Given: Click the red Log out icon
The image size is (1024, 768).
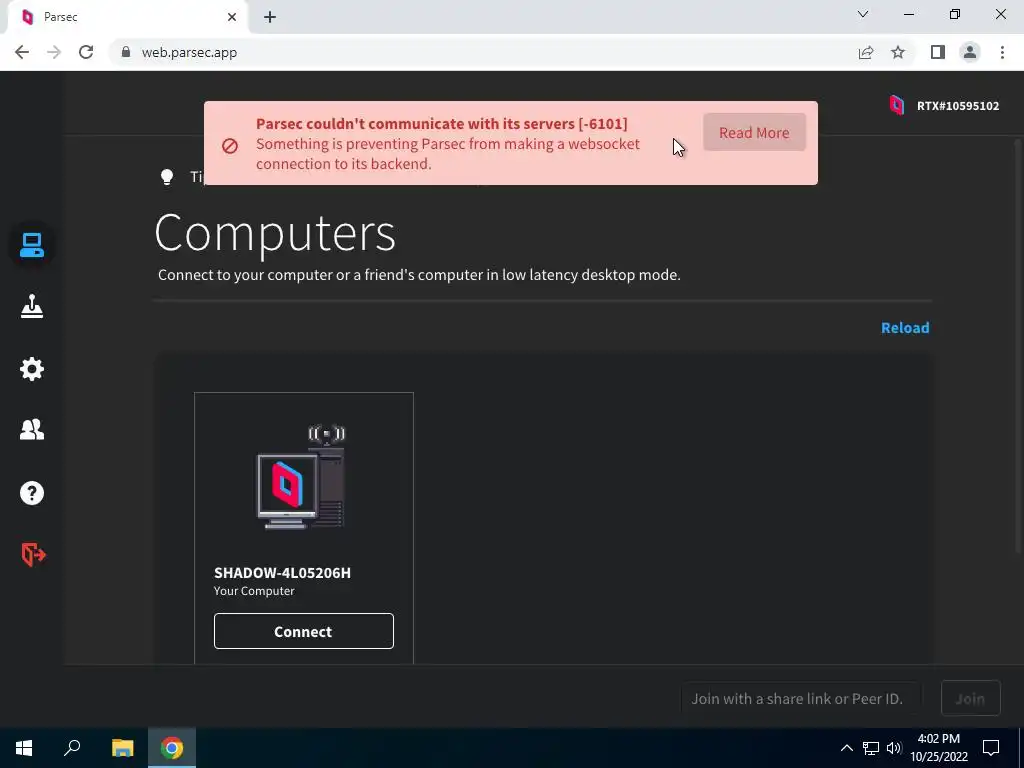Looking at the screenshot, I should pos(33,554).
